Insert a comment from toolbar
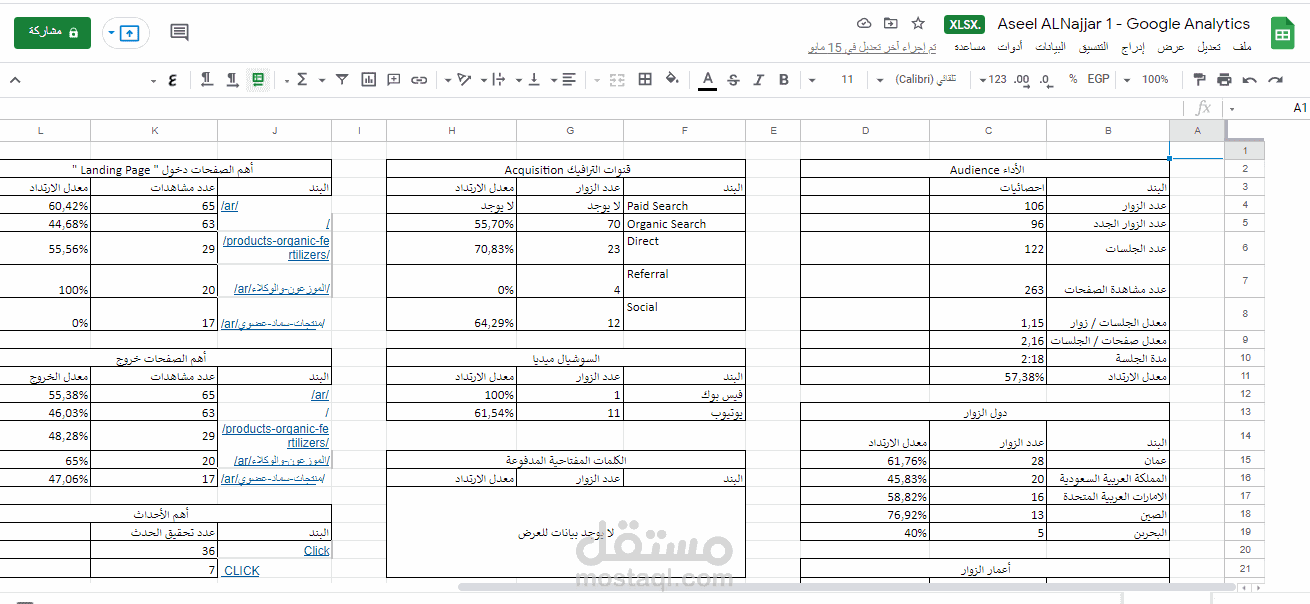This screenshot has width=1310, height=604. 394,79
